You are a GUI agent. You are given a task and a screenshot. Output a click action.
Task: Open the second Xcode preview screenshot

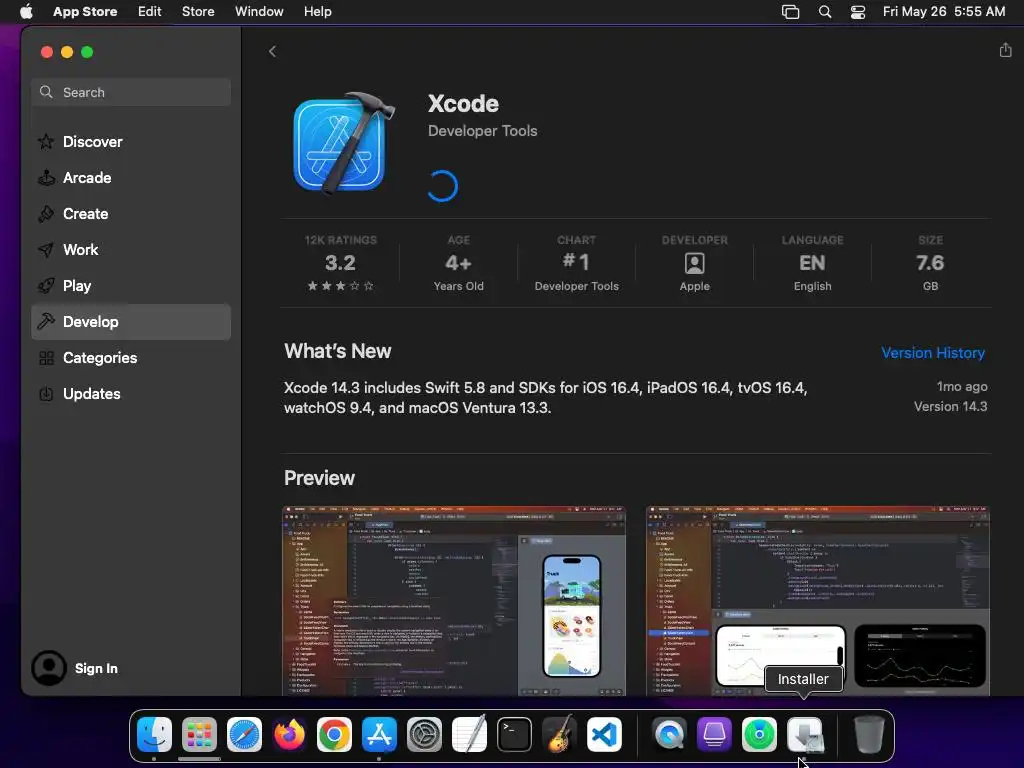[x=818, y=601]
